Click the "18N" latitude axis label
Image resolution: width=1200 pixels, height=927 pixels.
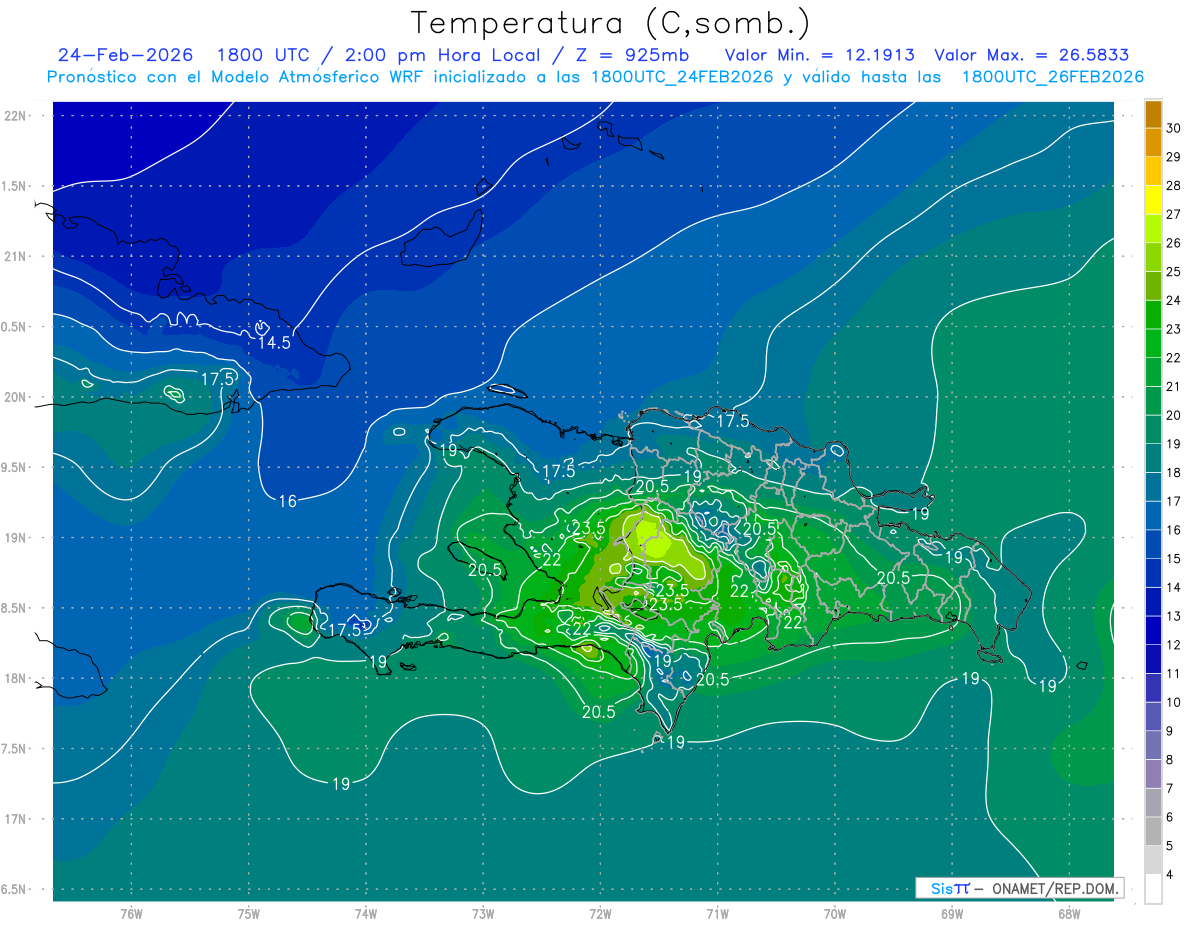coord(15,679)
